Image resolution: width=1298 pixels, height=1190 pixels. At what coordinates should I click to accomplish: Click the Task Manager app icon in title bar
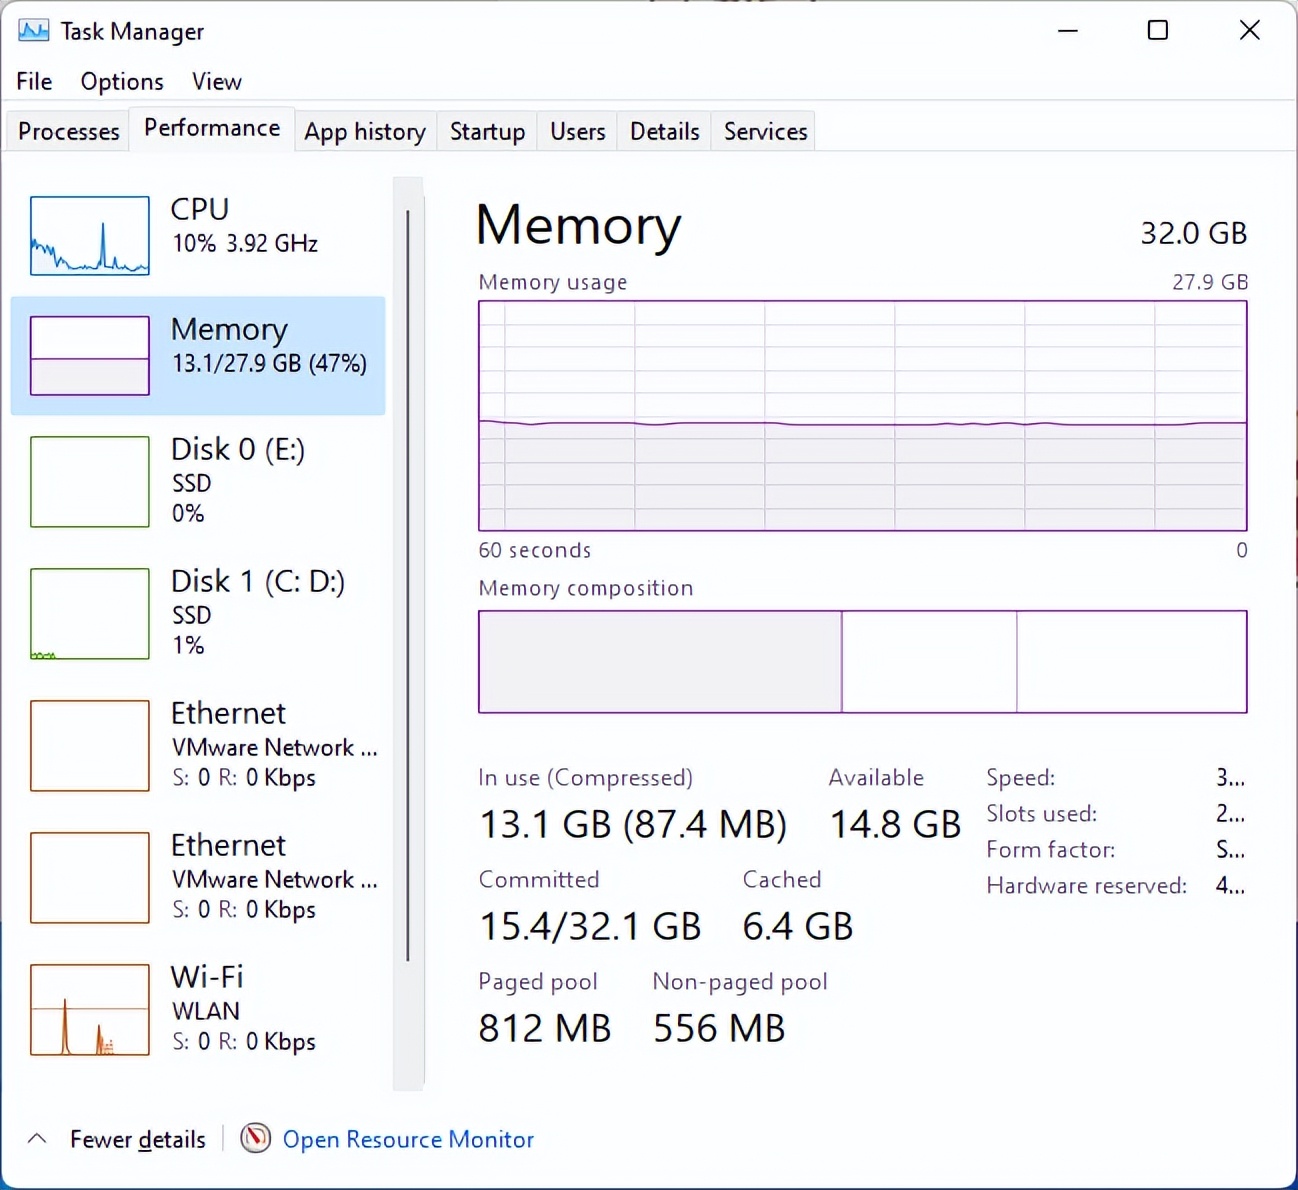33,31
